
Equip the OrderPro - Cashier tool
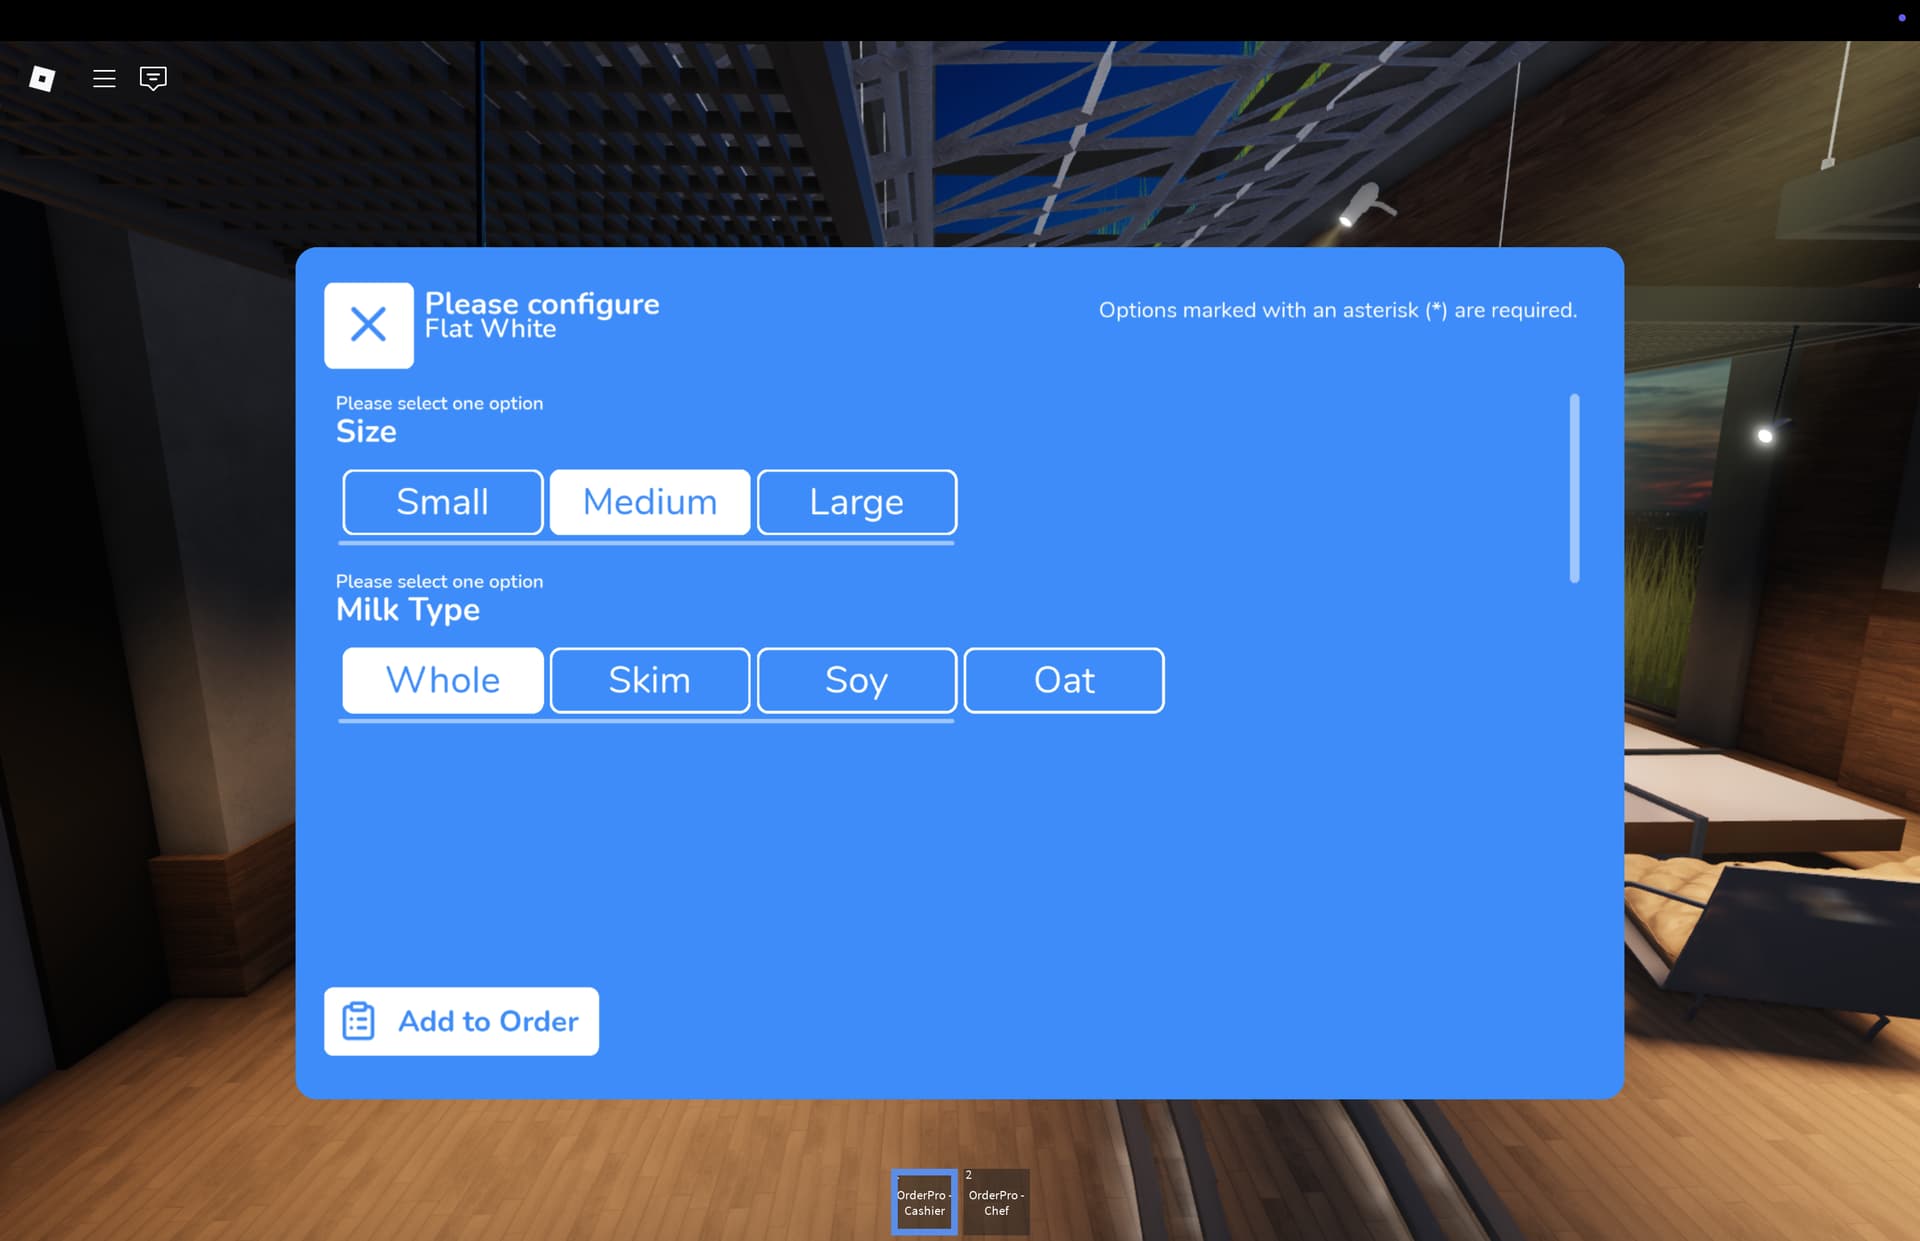tap(924, 1201)
